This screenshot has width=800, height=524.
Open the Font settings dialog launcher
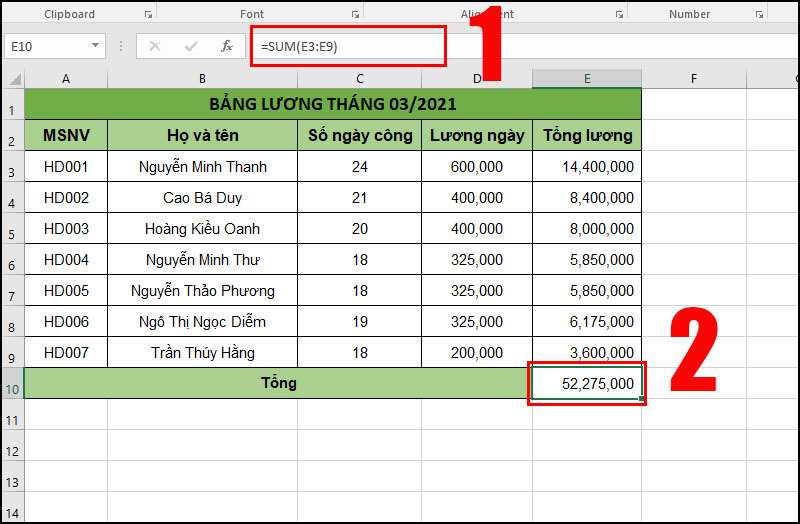point(355,15)
